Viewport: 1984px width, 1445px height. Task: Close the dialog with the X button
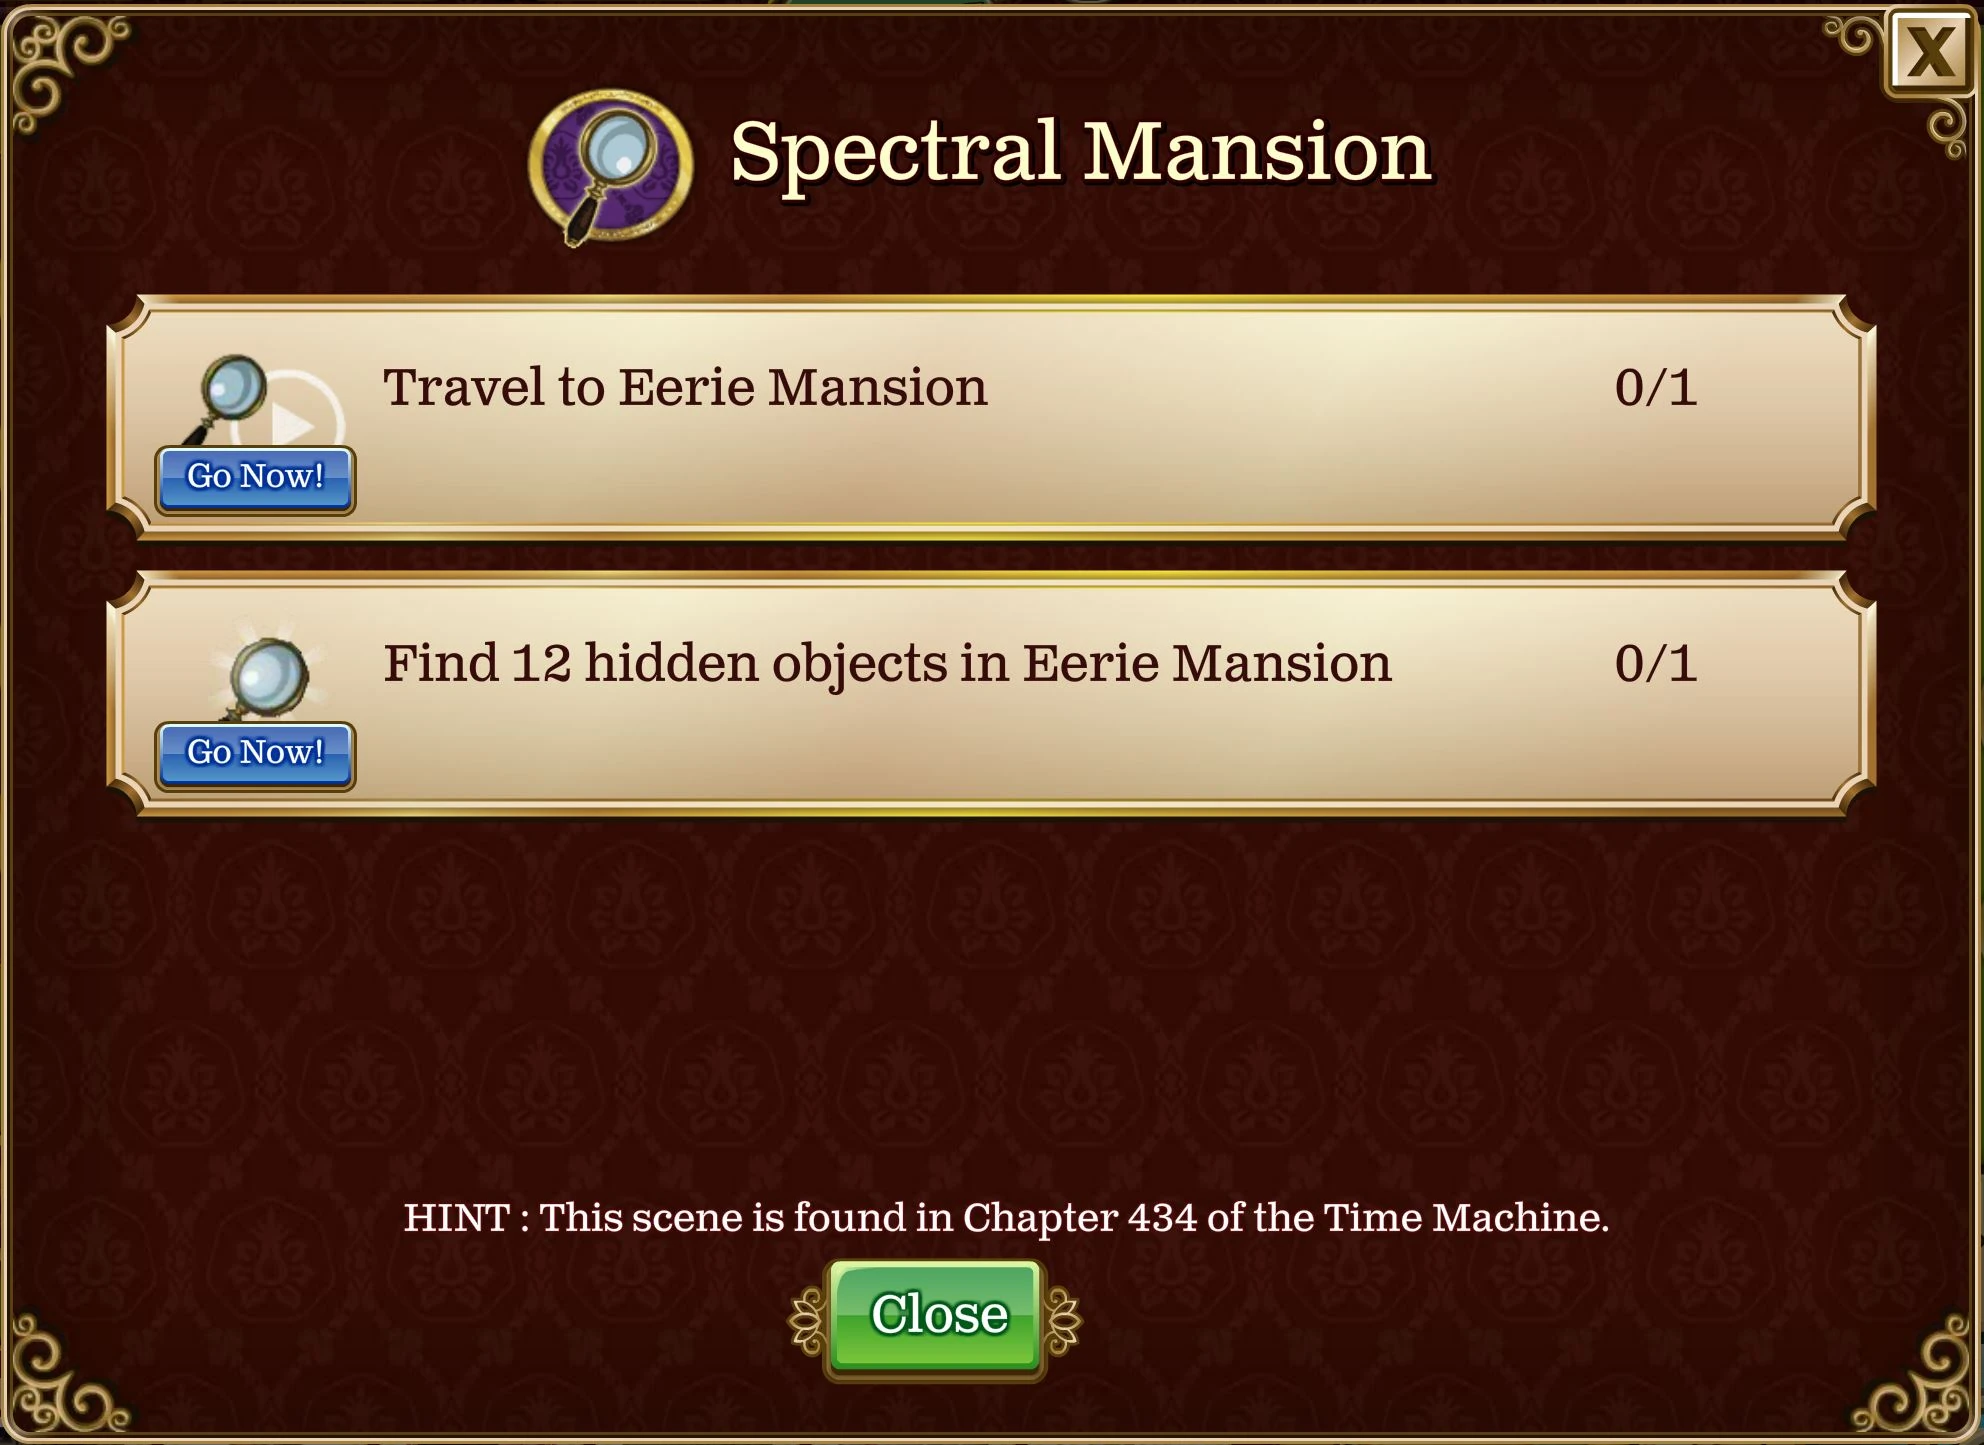point(1928,52)
